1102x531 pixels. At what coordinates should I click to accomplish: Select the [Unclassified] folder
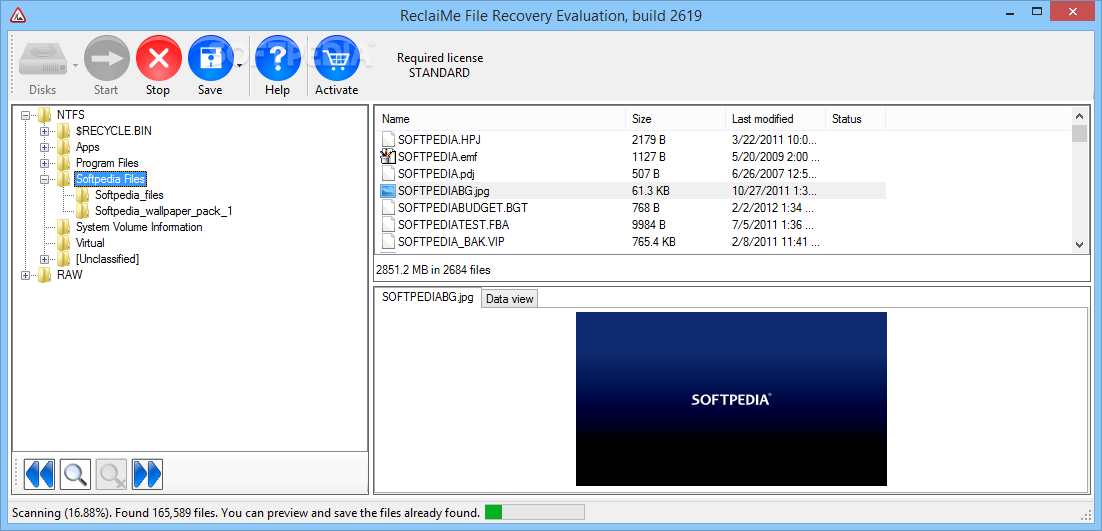point(108,259)
